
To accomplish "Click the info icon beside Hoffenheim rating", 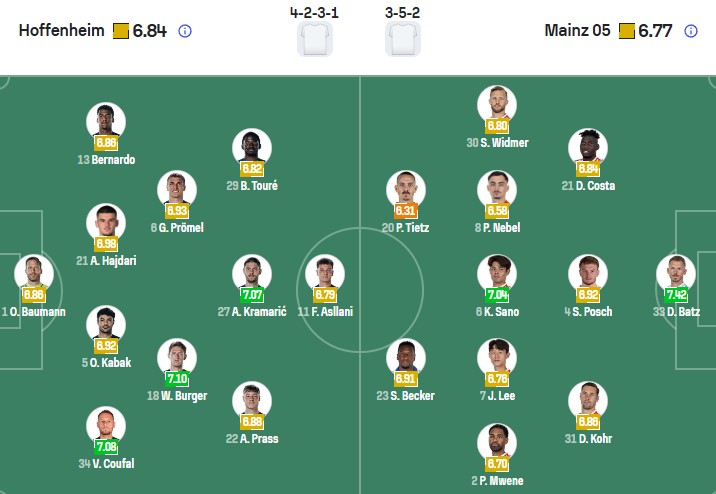I will pyautogui.click(x=185, y=31).
